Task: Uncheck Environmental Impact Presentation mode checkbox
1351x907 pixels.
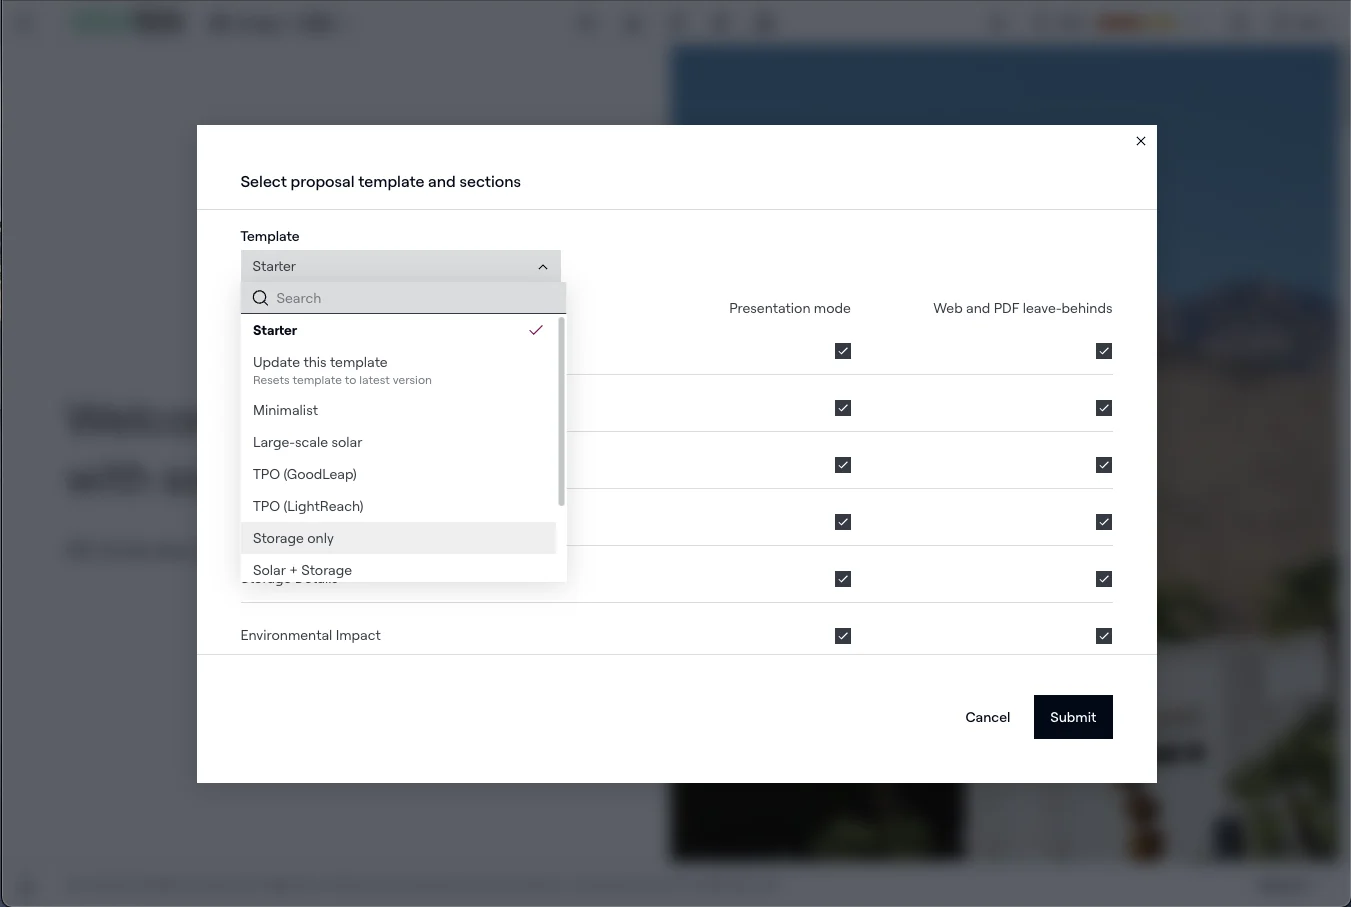Action: 843,636
